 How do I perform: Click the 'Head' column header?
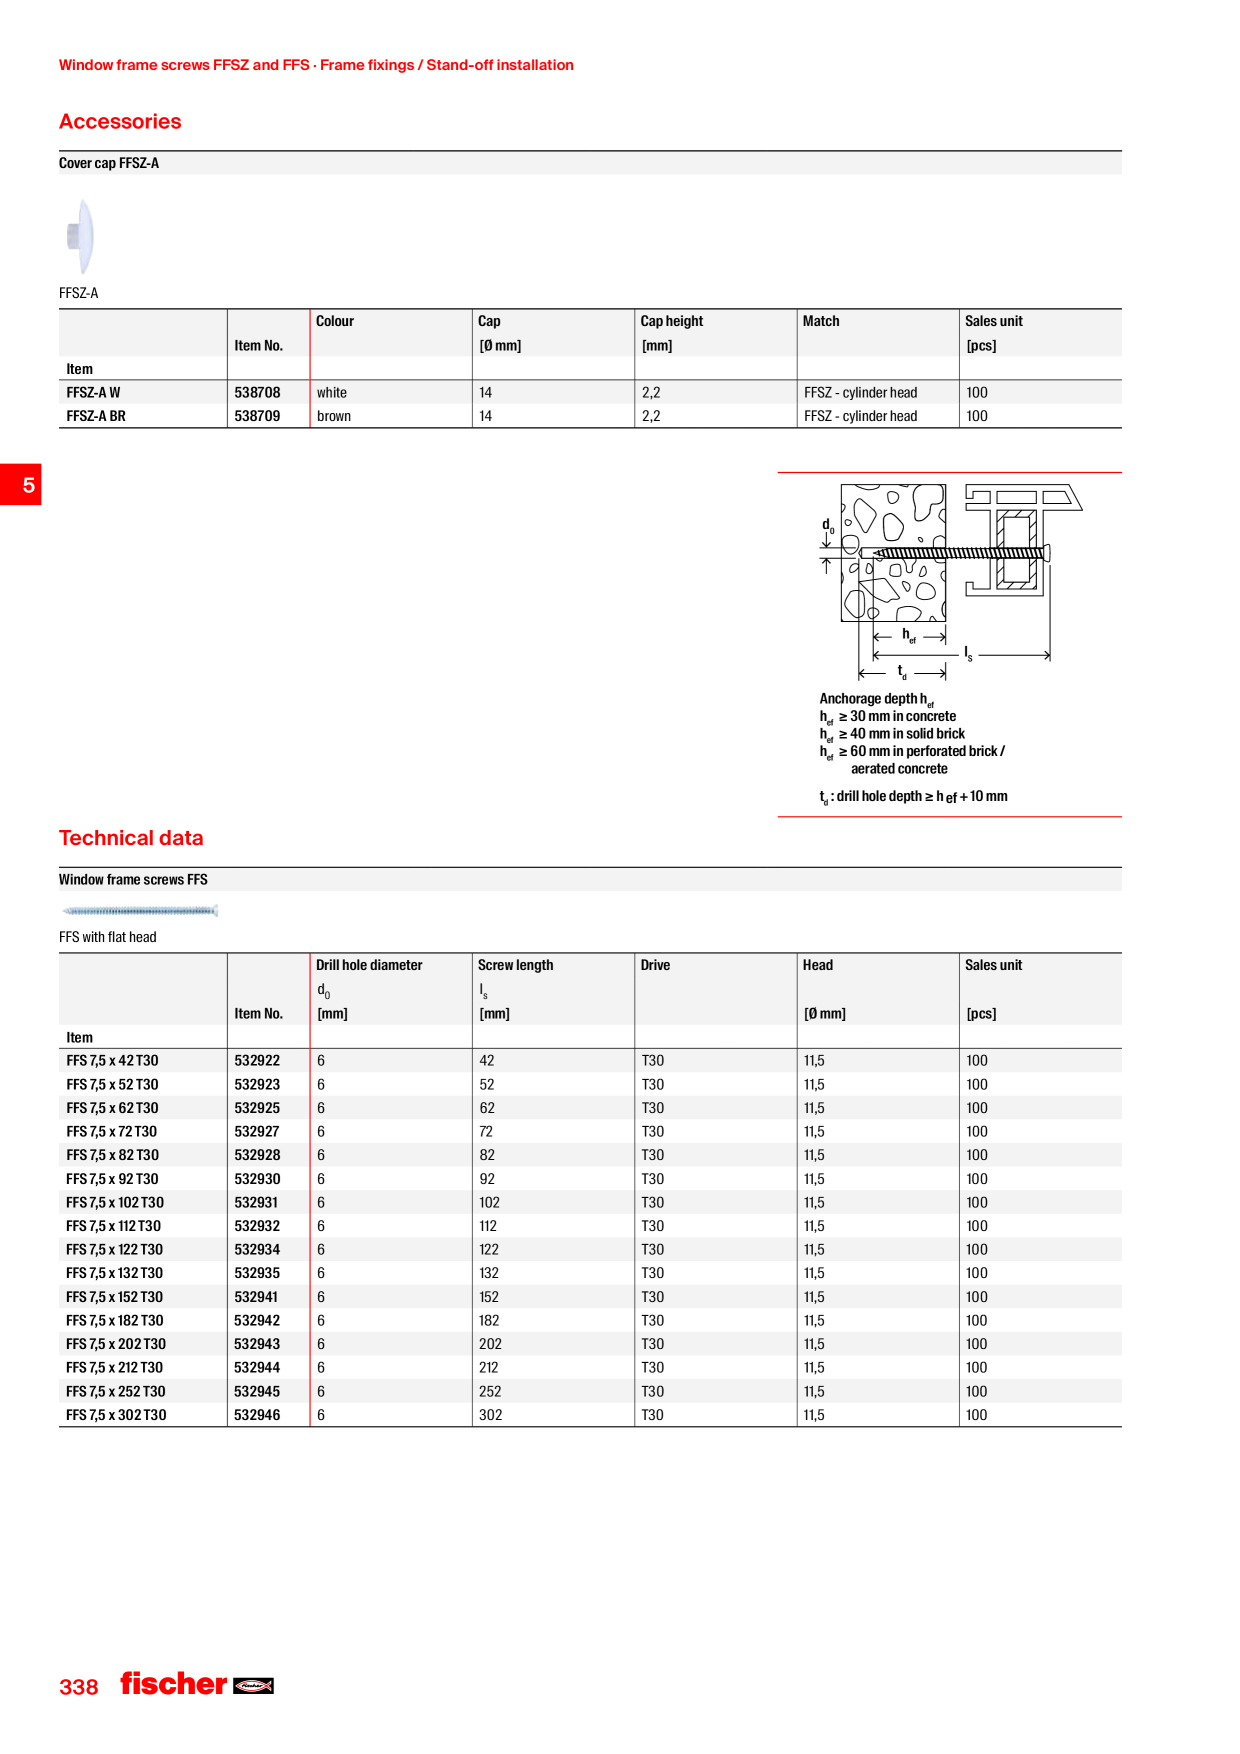818,965
